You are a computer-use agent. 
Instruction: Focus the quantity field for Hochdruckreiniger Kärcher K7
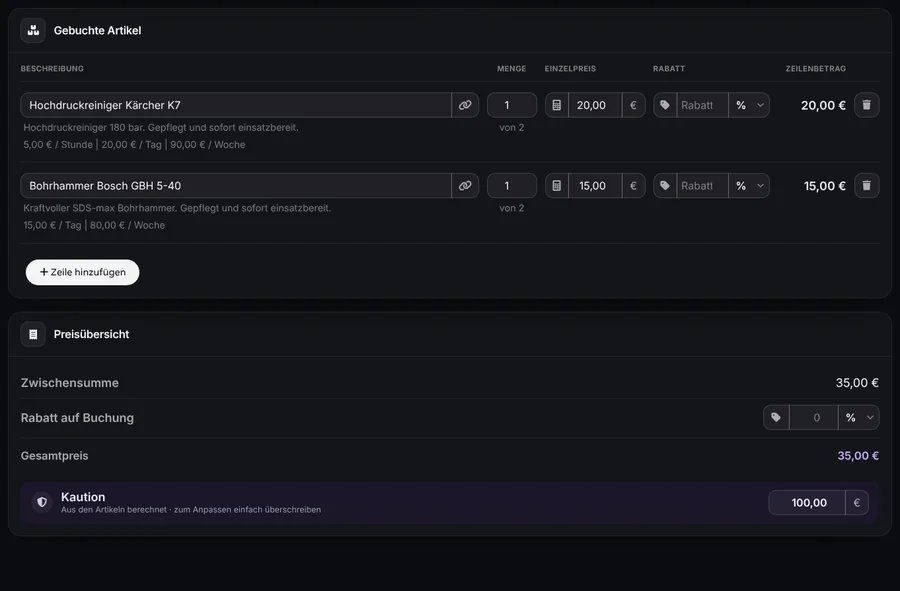512,105
